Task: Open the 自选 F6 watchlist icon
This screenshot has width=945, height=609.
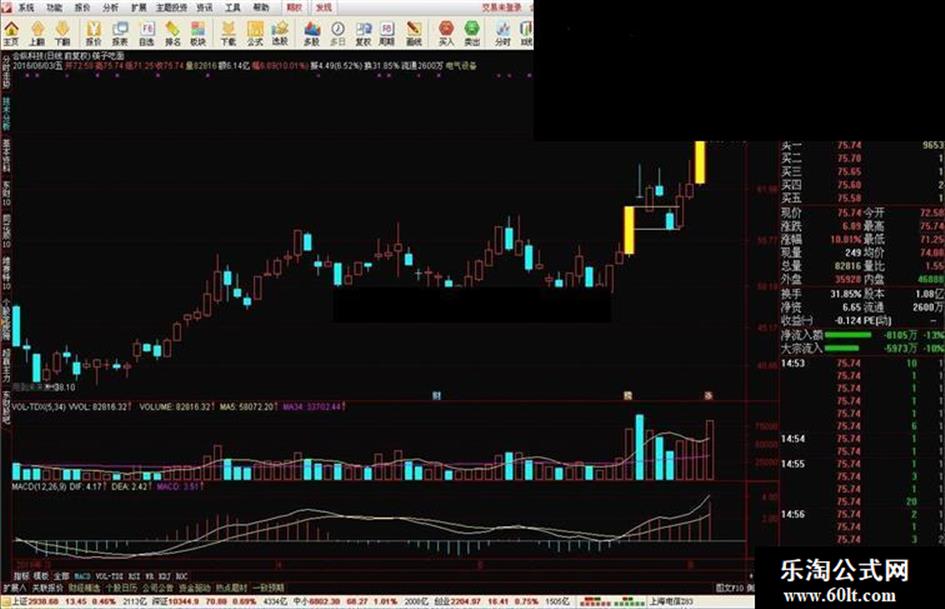Action: (x=146, y=33)
